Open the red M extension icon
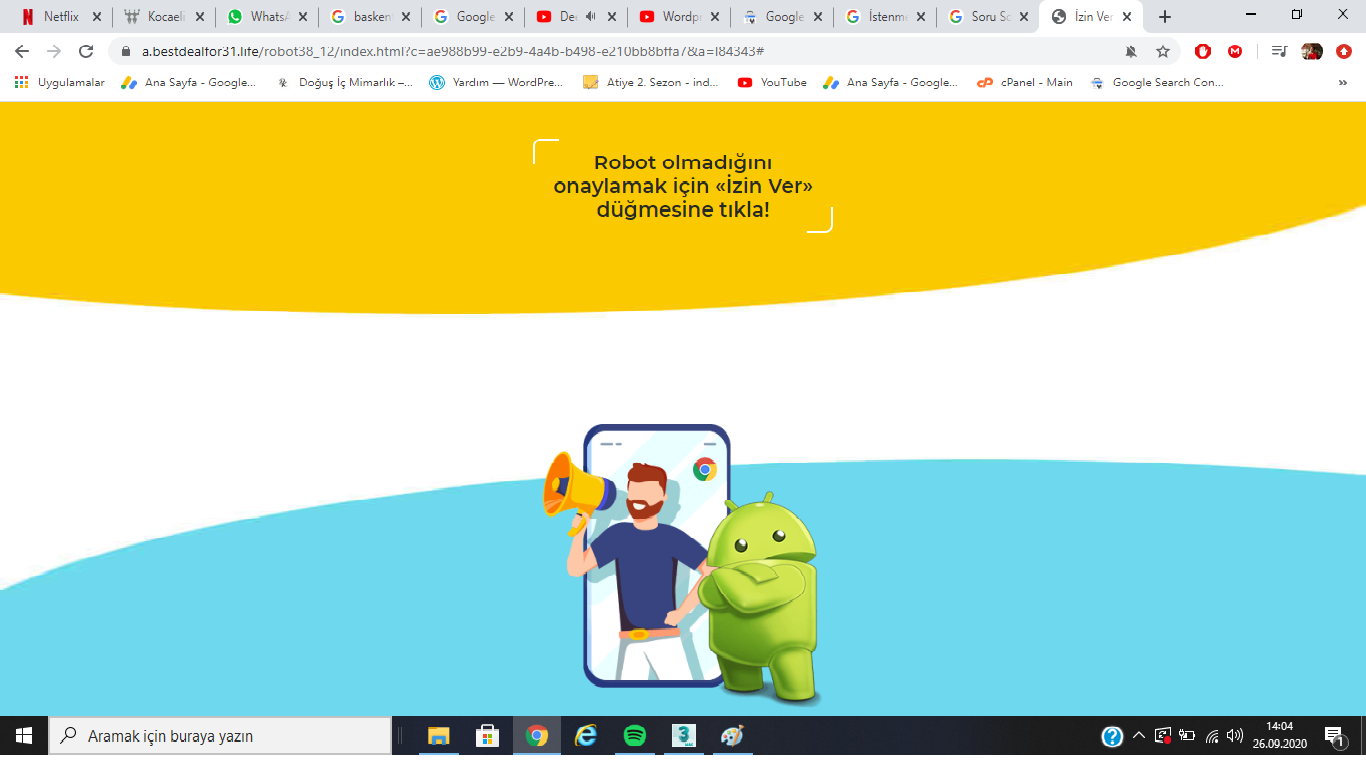Image resolution: width=1366 pixels, height=768 pixels. tap(1235, 51)
